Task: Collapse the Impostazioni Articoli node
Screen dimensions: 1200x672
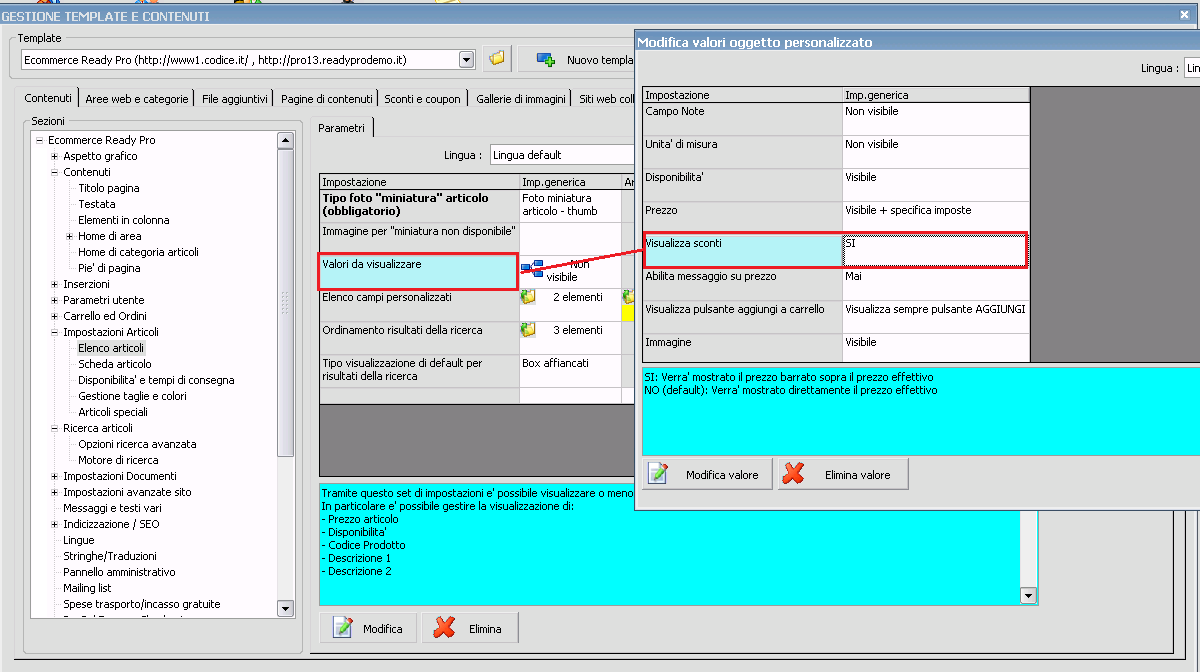Action: click(x=54, y=332)
